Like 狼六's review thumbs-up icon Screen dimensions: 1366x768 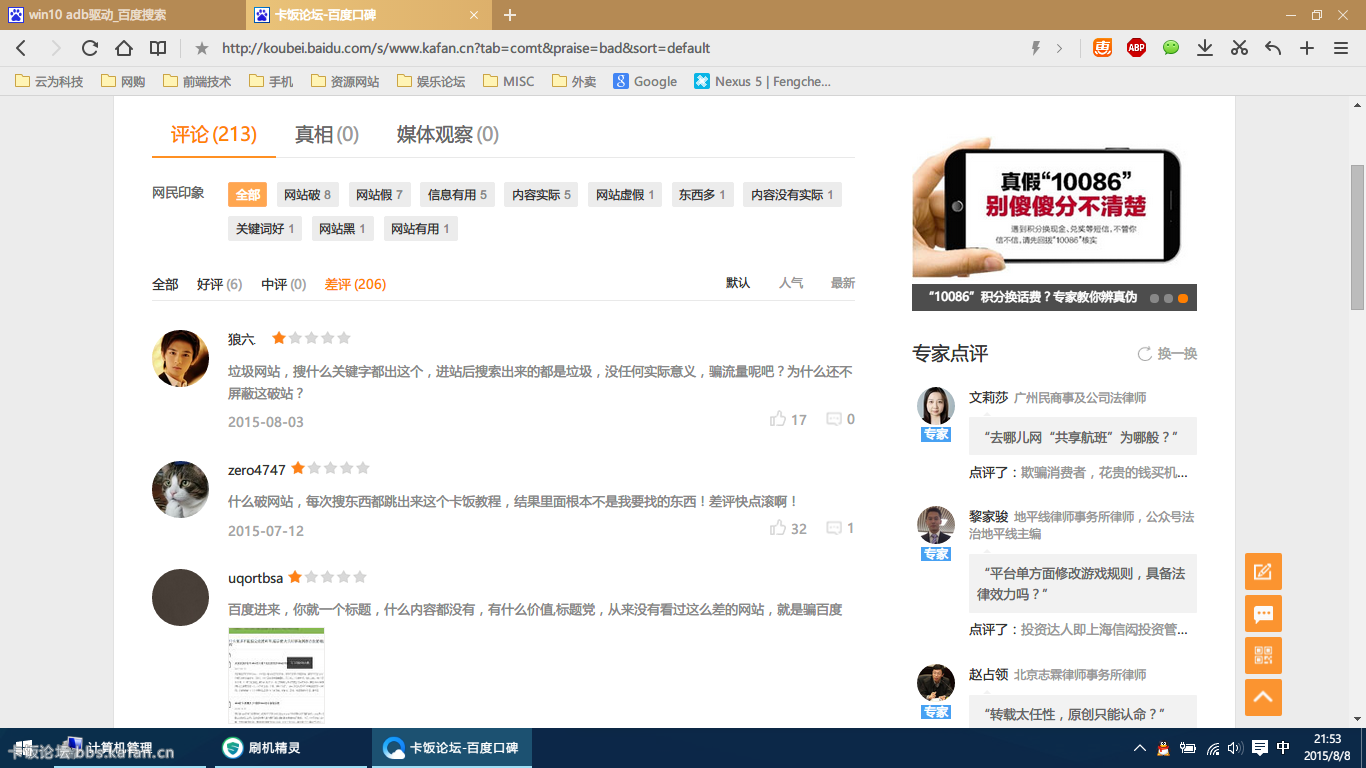click(778, 419)
